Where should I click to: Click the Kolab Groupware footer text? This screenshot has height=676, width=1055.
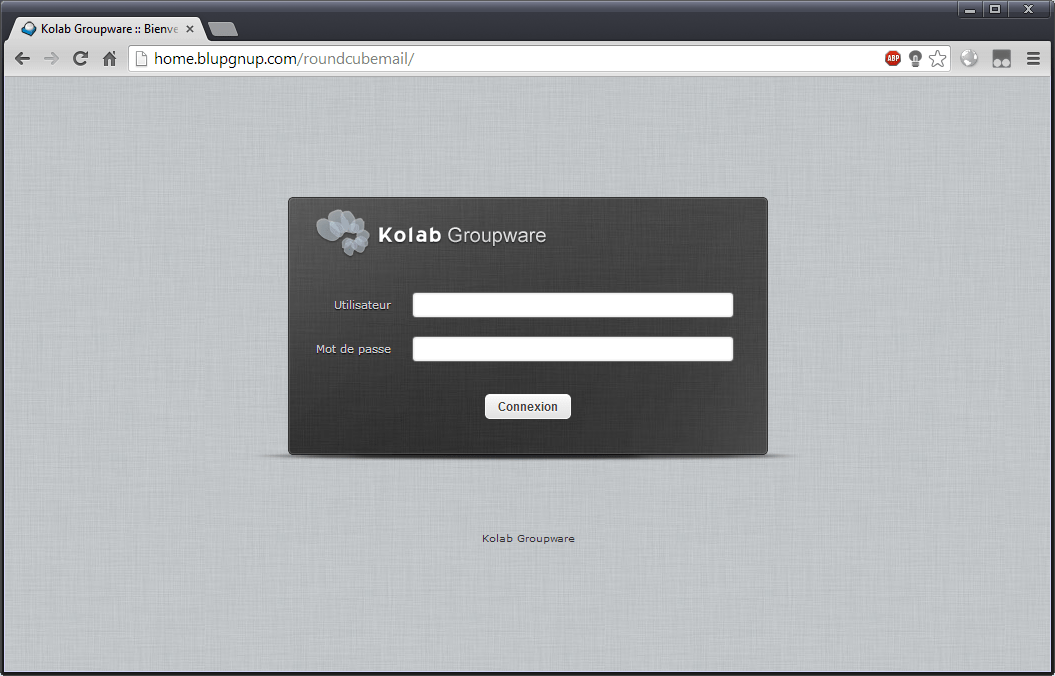point(528,538)
